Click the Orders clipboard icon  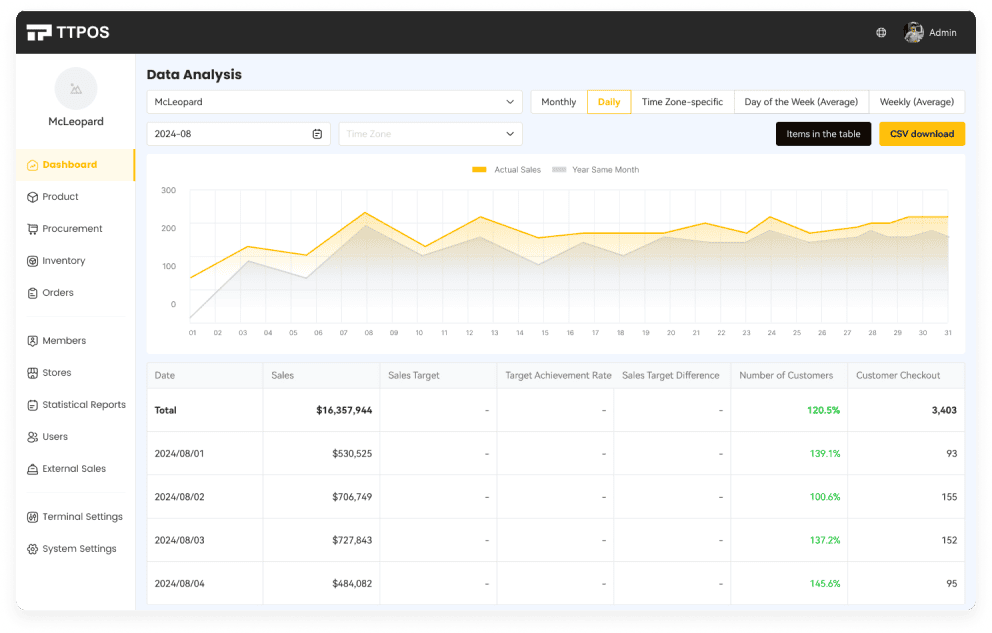pos(32,293)
